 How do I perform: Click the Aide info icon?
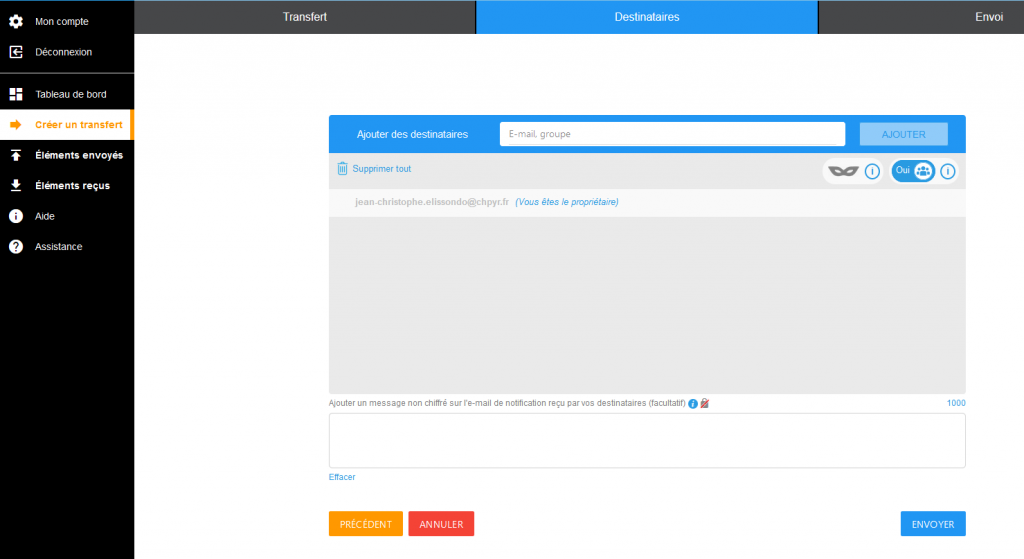click(x=16, y=216)
